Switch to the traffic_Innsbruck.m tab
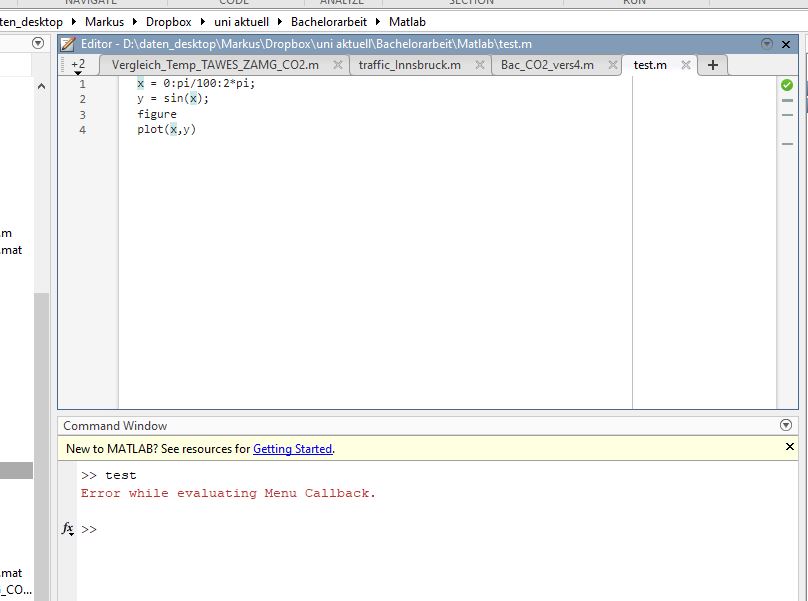The image size is (808, 601). [409, 65]
